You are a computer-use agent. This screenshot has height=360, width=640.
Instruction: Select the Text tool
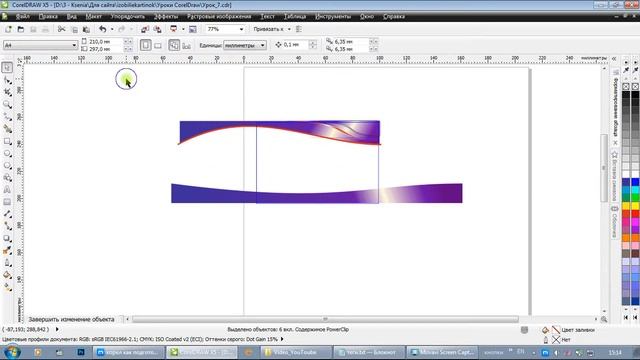[7, 190]
